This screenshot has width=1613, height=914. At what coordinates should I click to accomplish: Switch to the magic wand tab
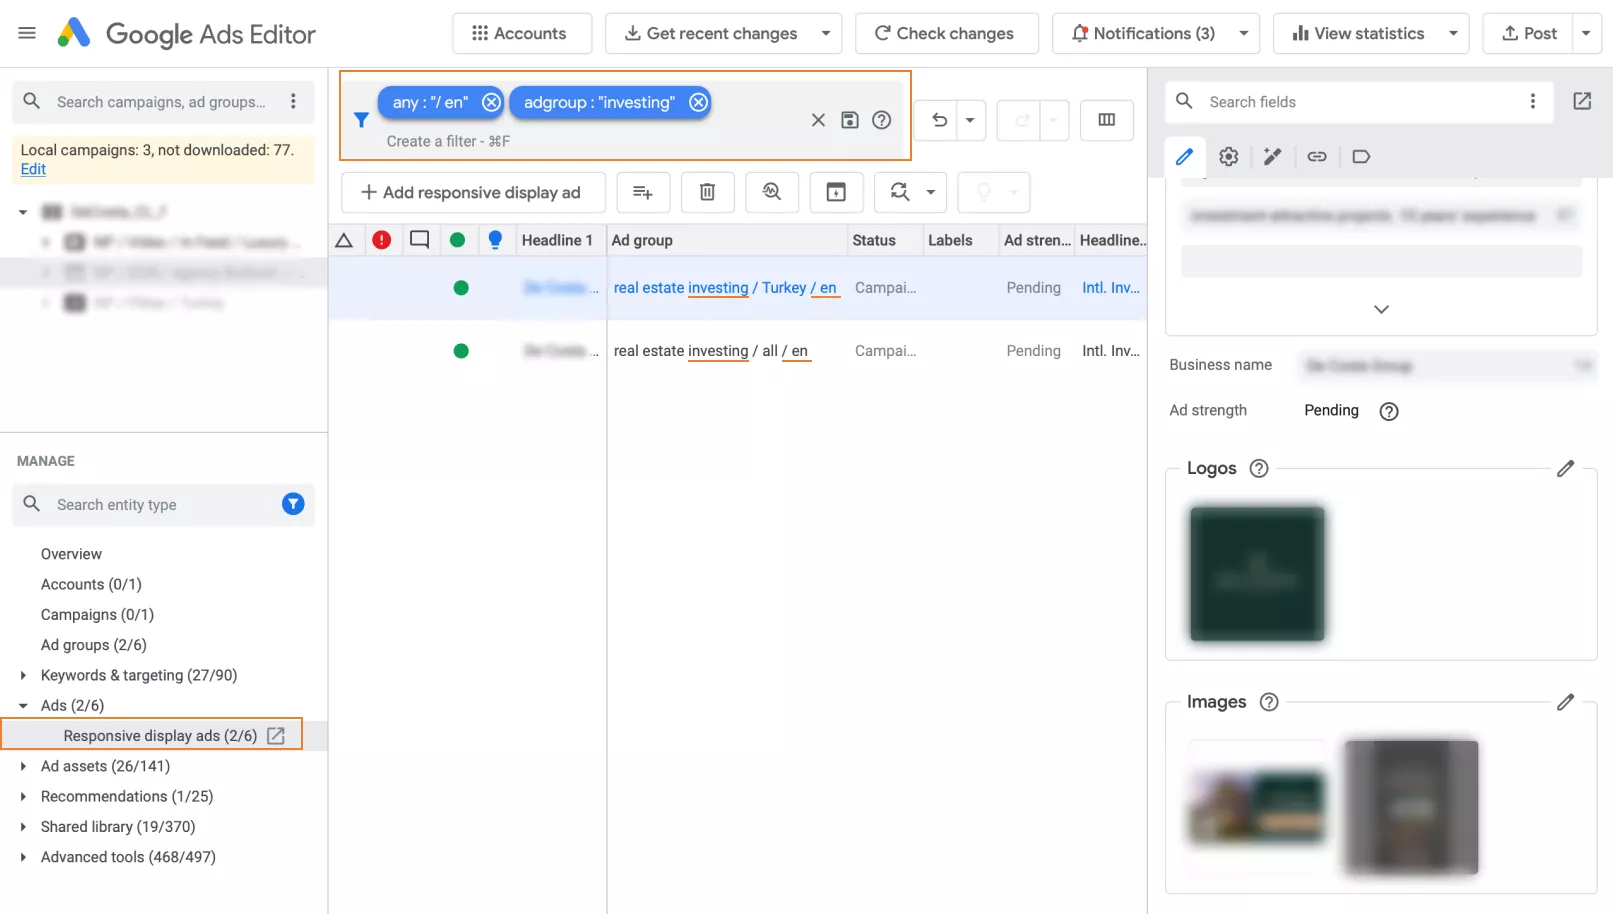pyautogui.click(x=1272, y=156)
